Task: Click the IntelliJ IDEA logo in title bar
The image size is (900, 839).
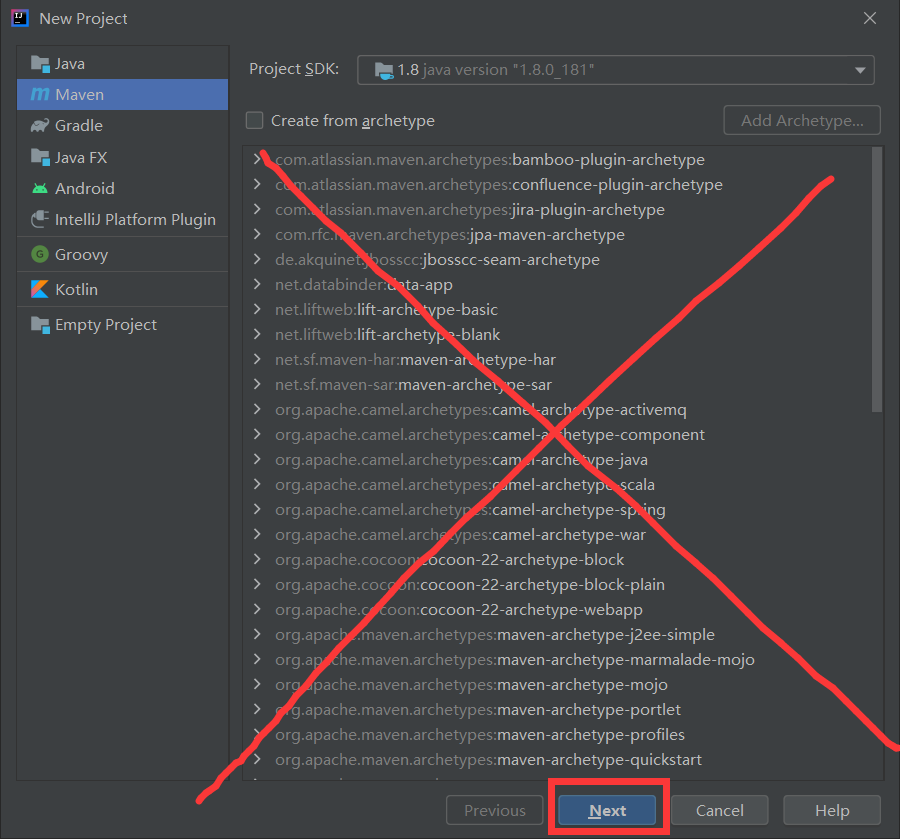Action: pos(20,18)
